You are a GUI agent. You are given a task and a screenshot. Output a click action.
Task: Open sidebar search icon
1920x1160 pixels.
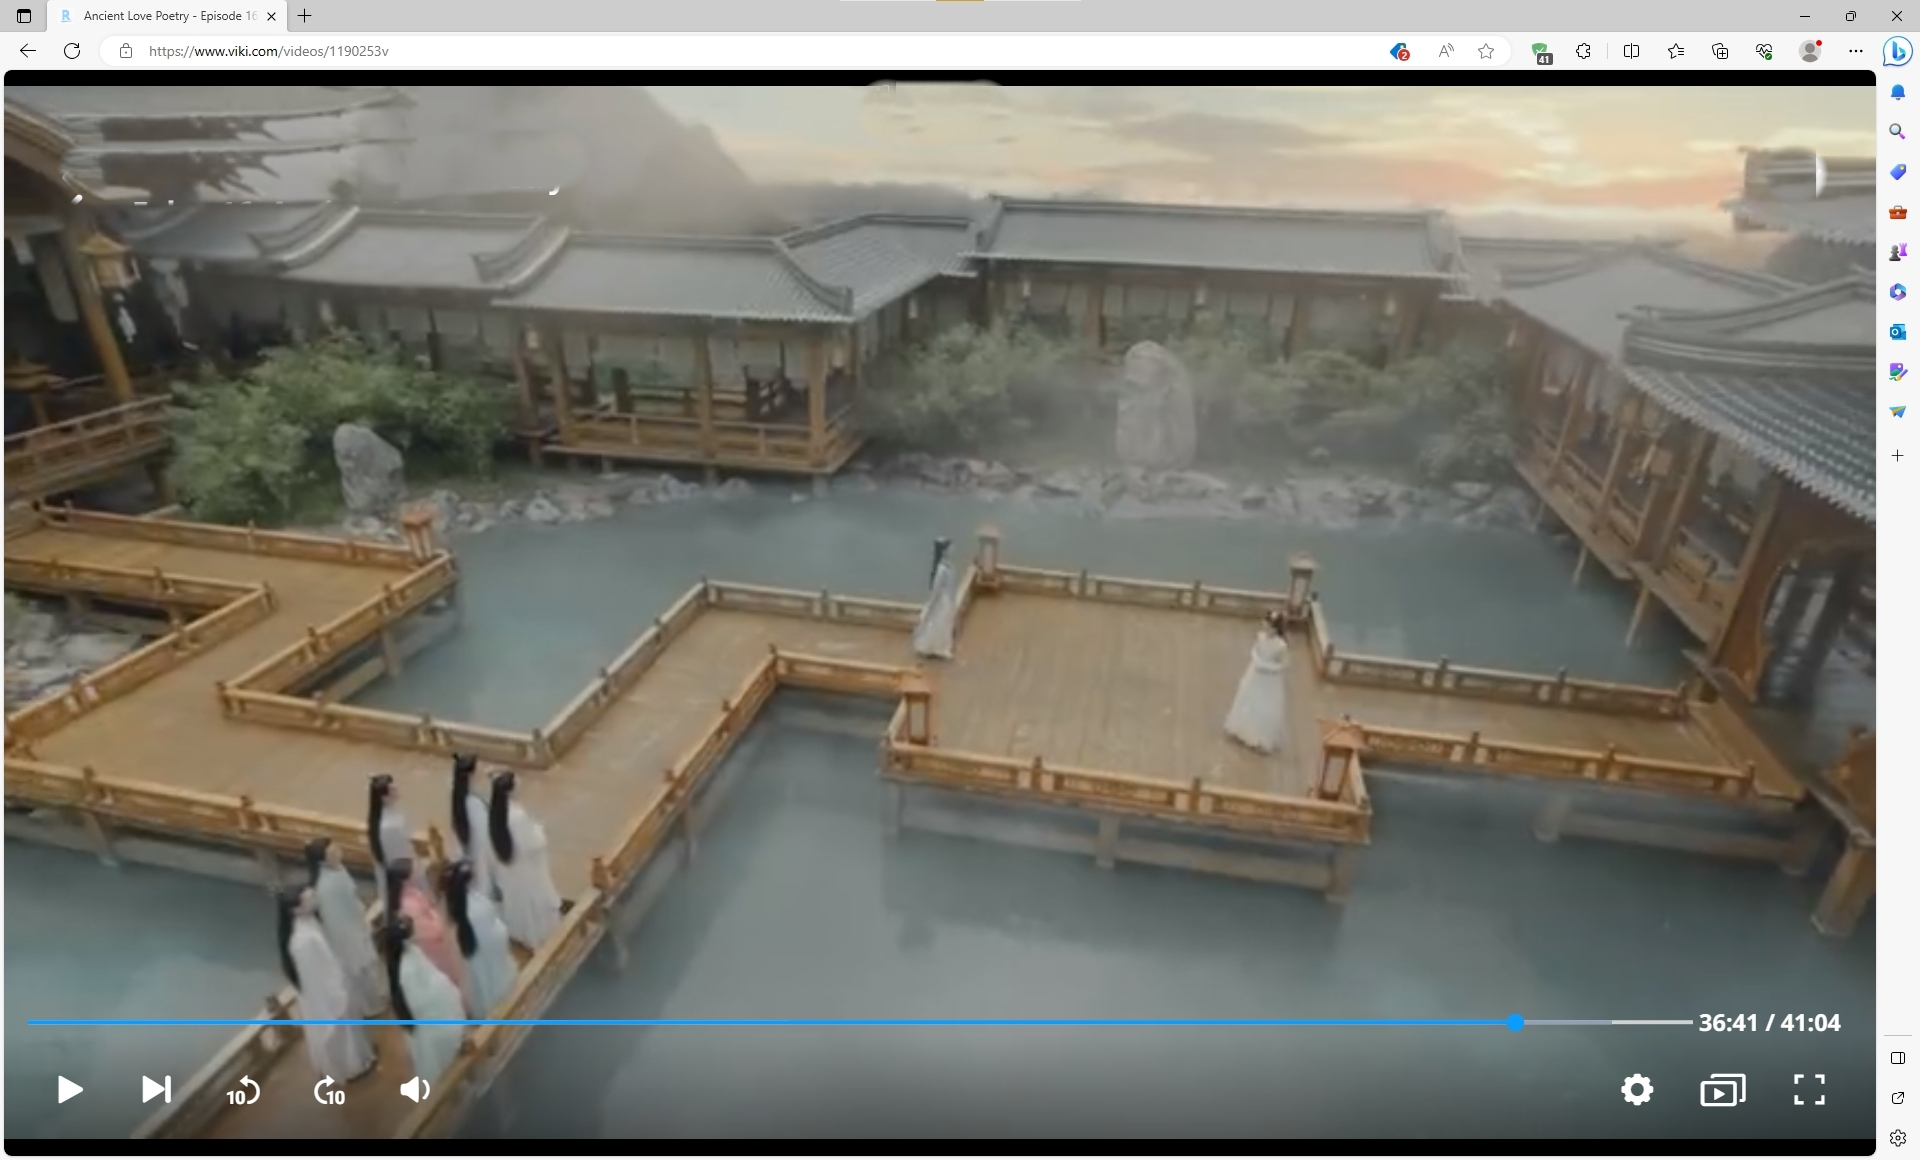pyautogui.click(x=1897, y=132)
